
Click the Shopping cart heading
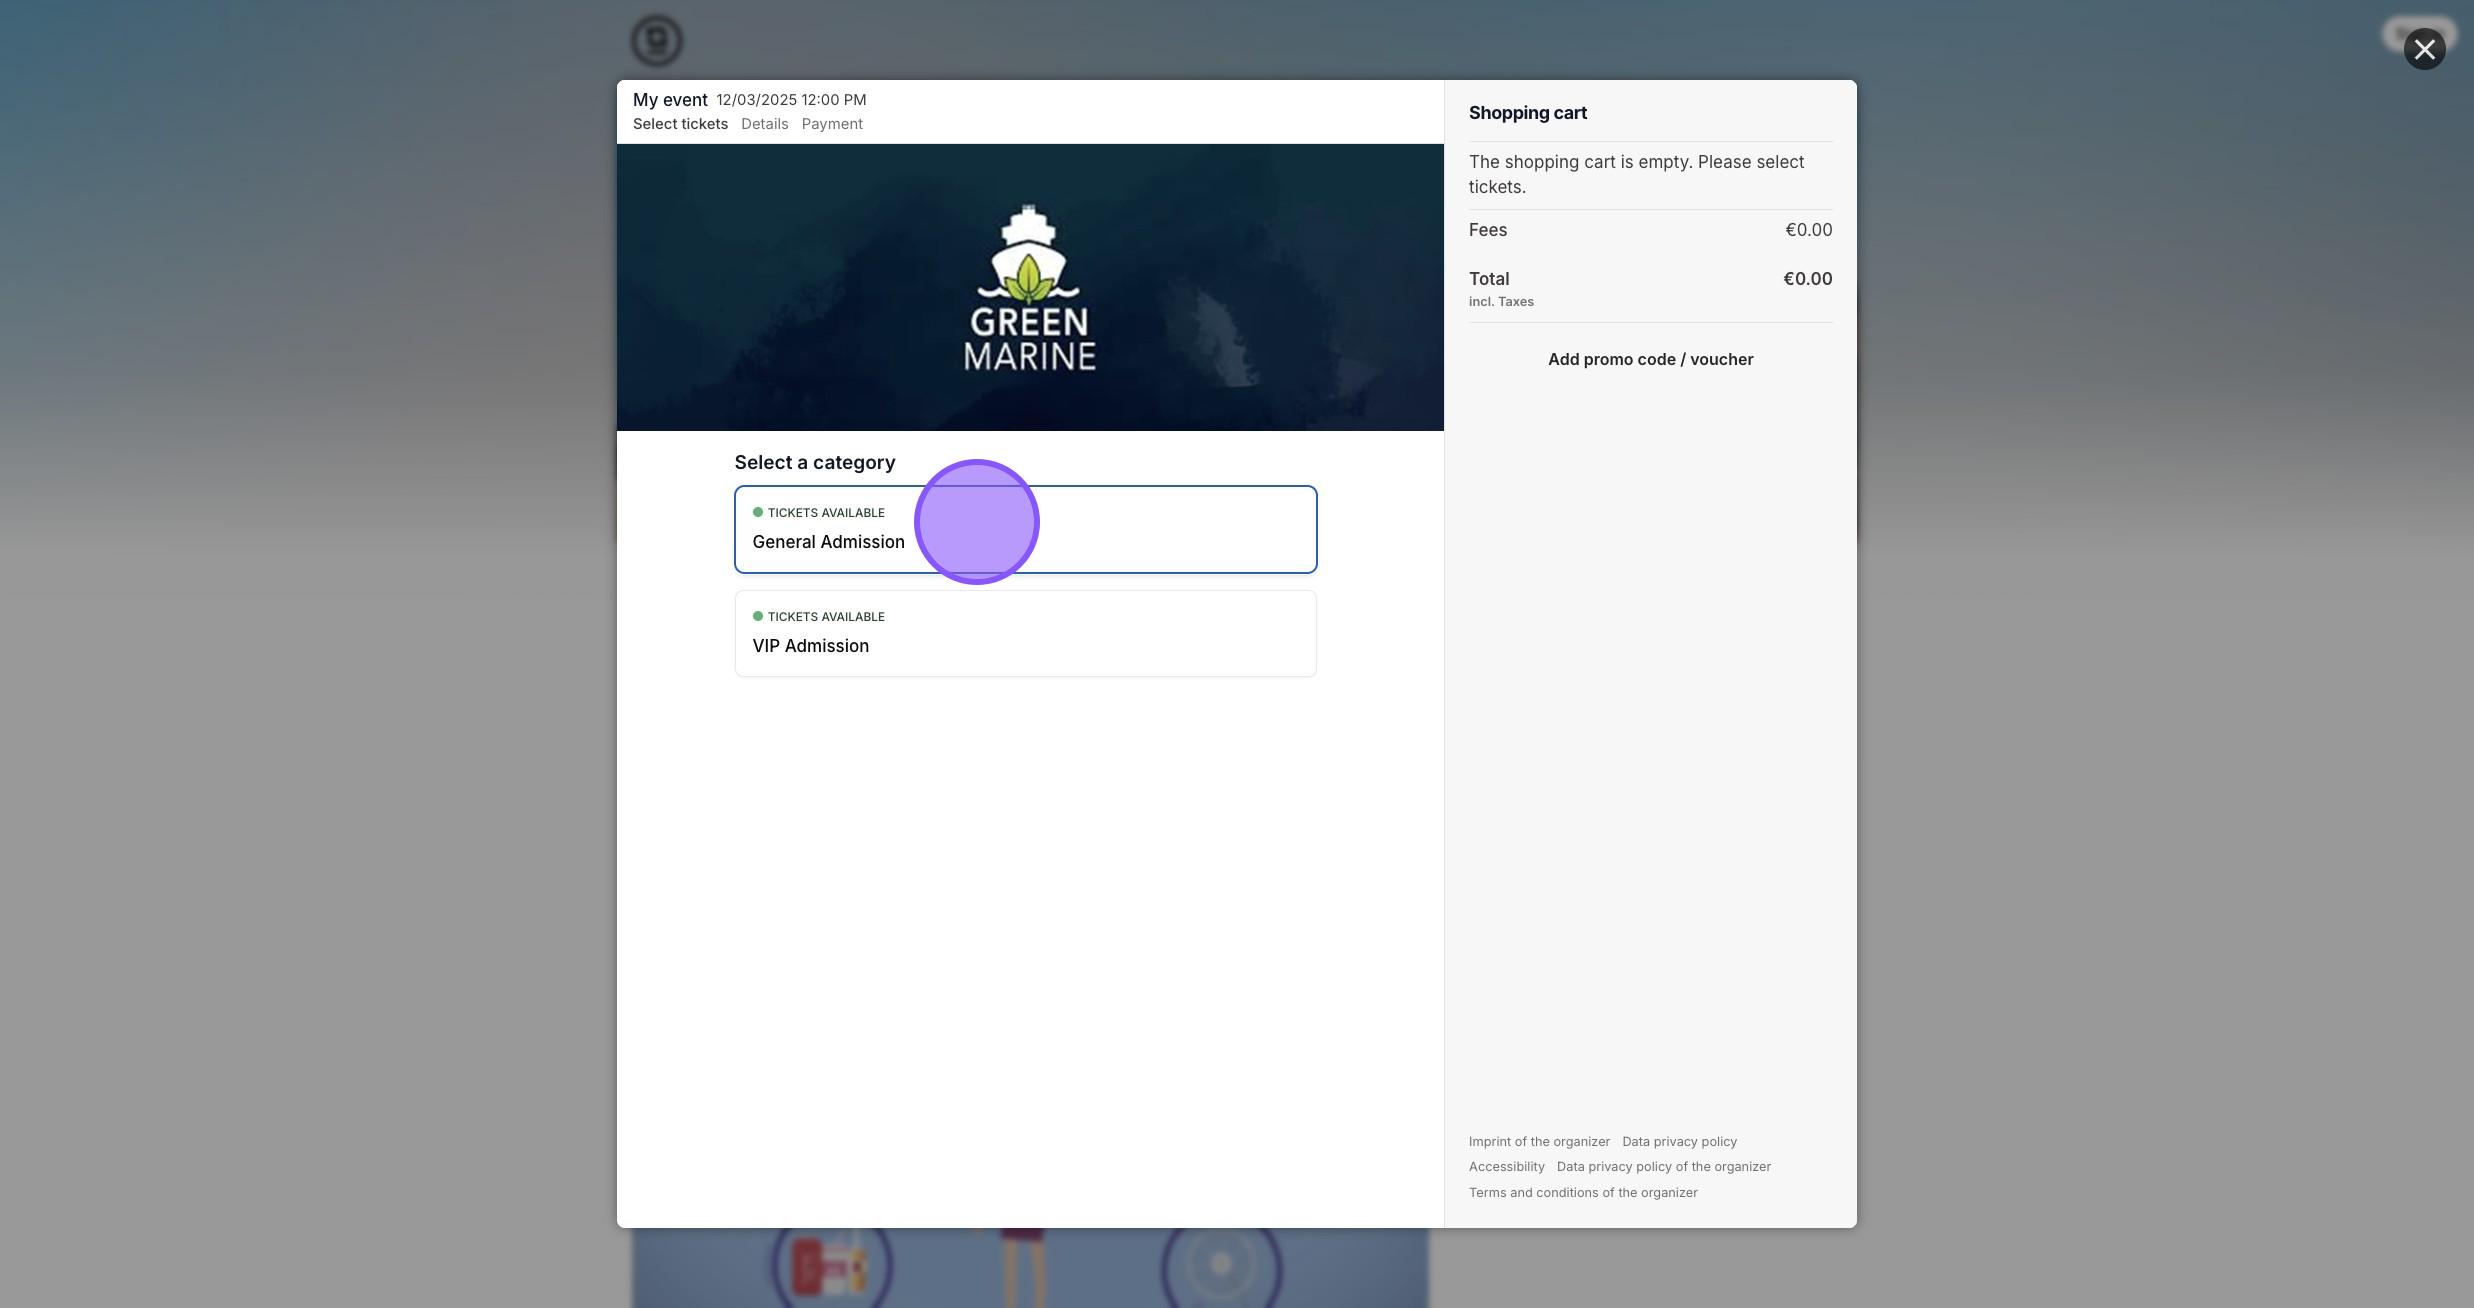click(x=1527, y=113)
